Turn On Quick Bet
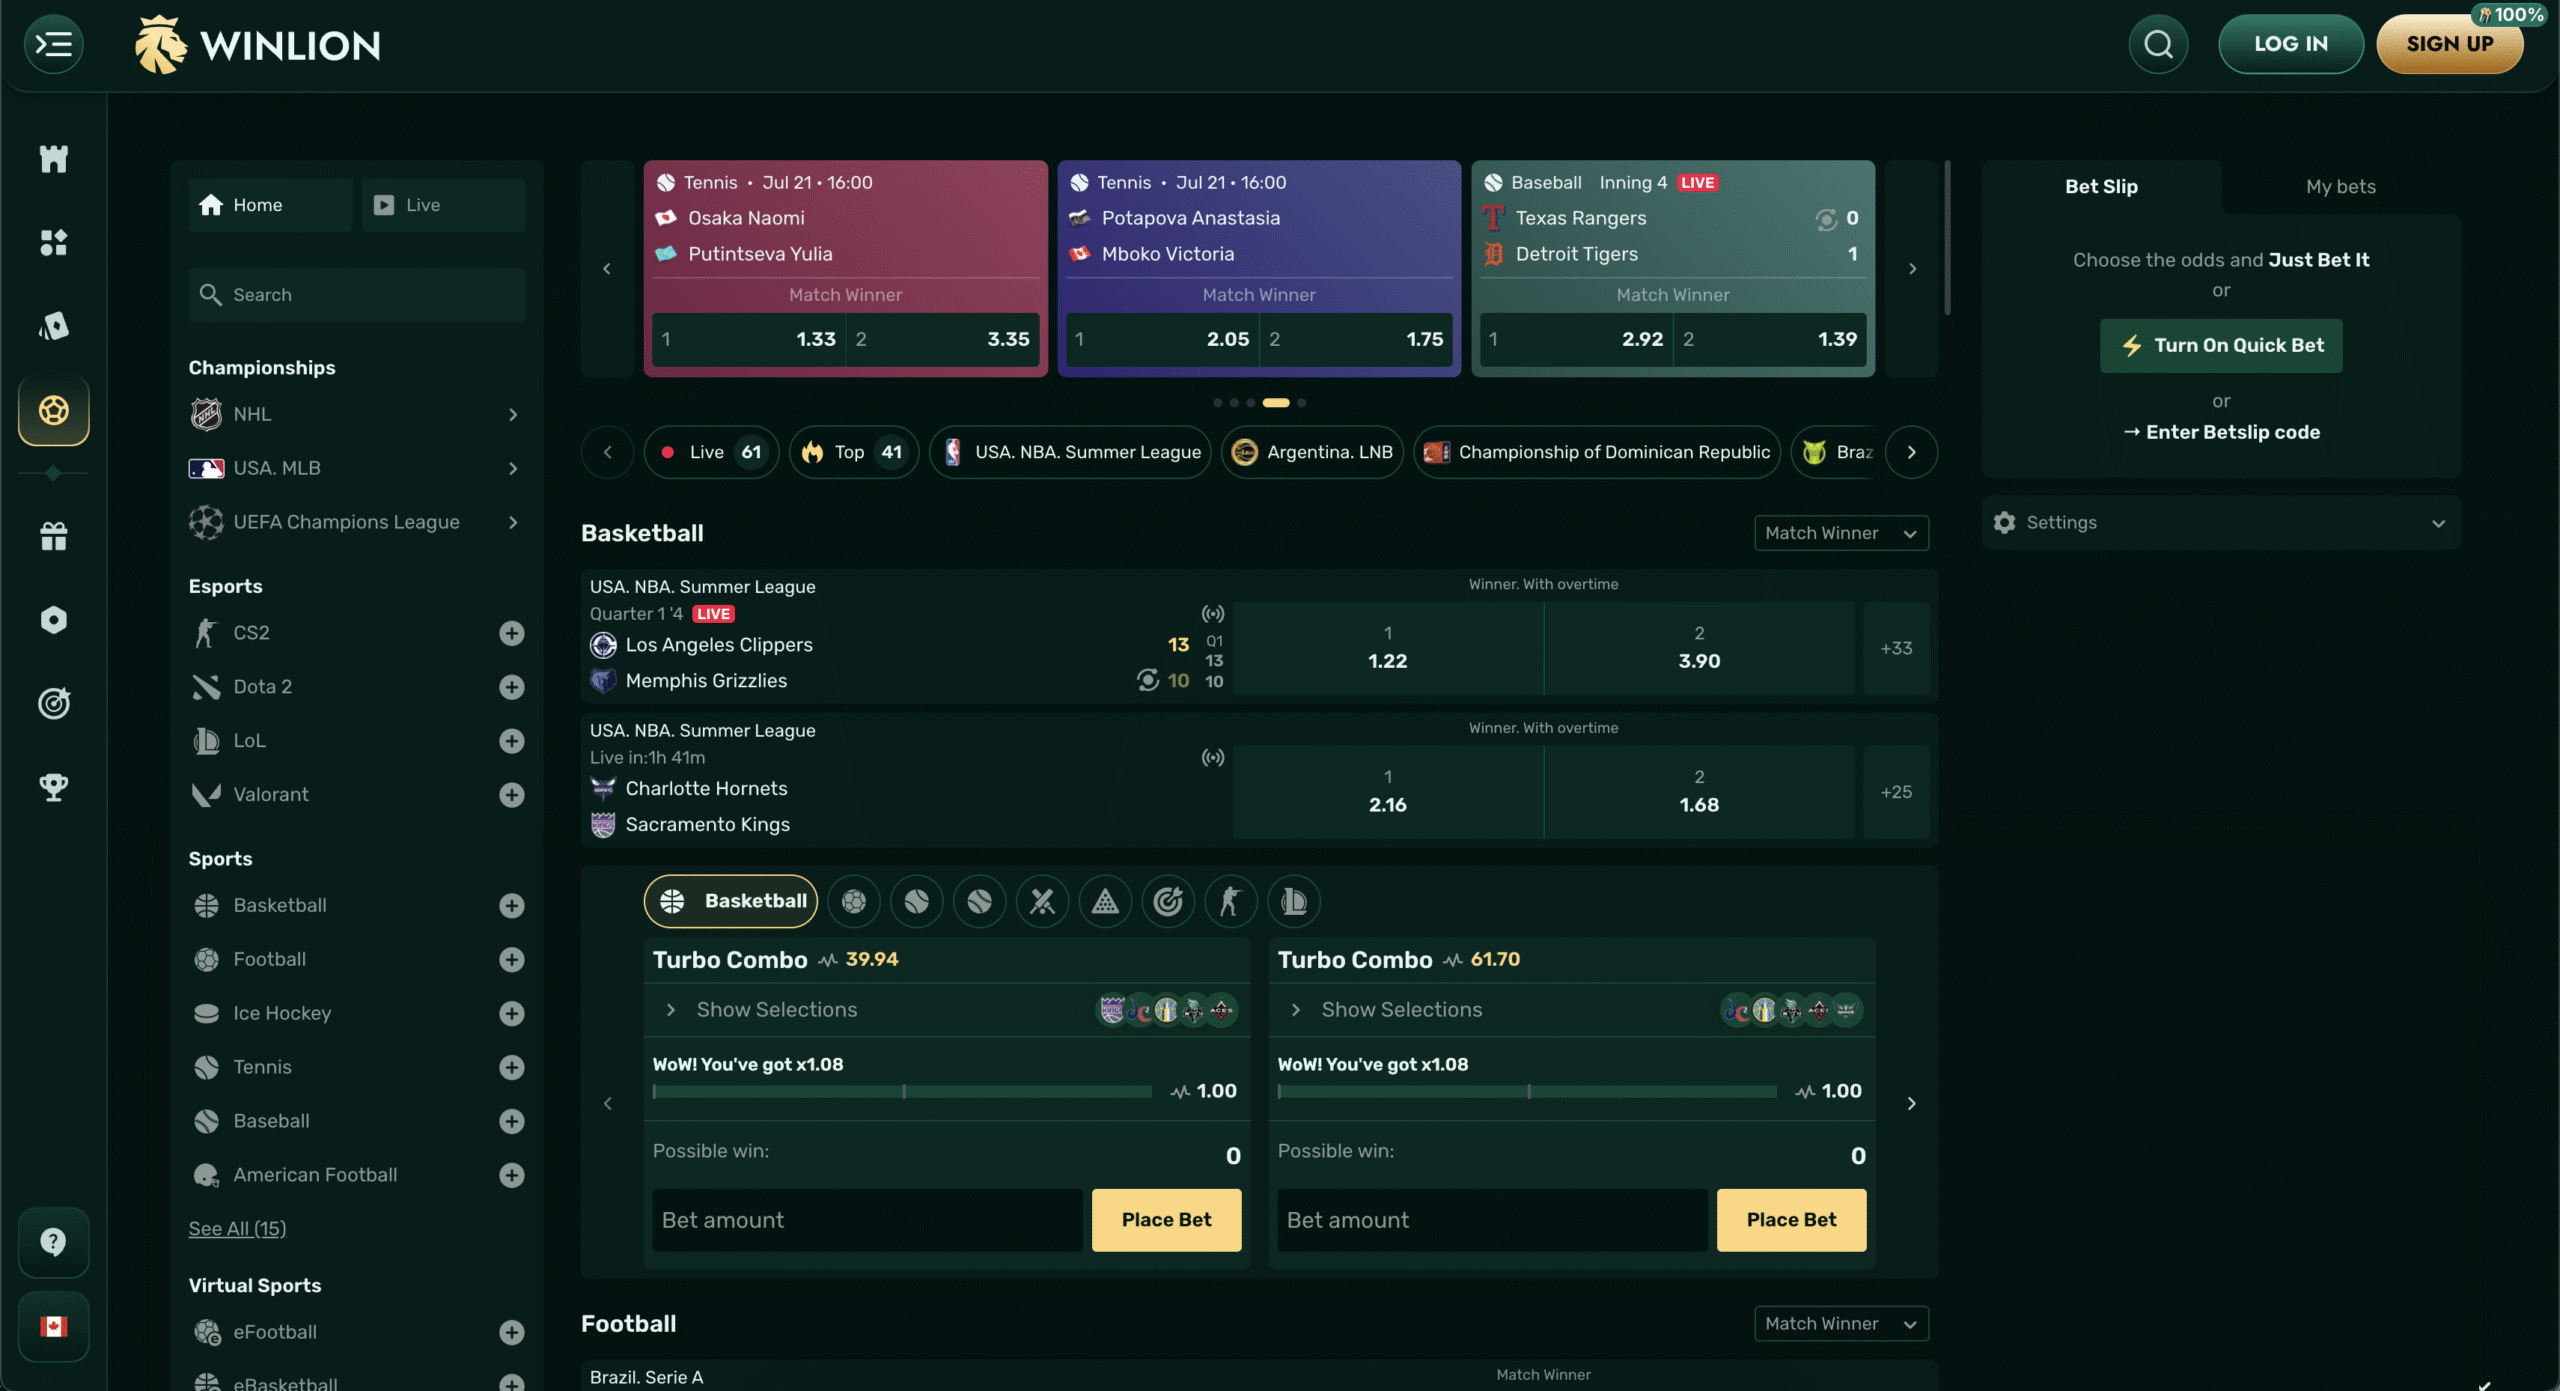2560x1391 pixels. [2221, 345]
